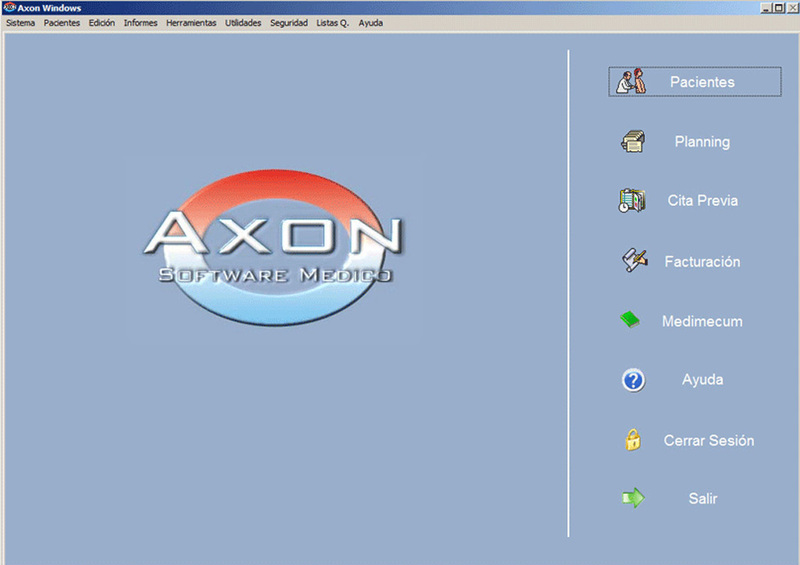Go to Facturación in the side panel
800x565 pixels.
point(702,261)
